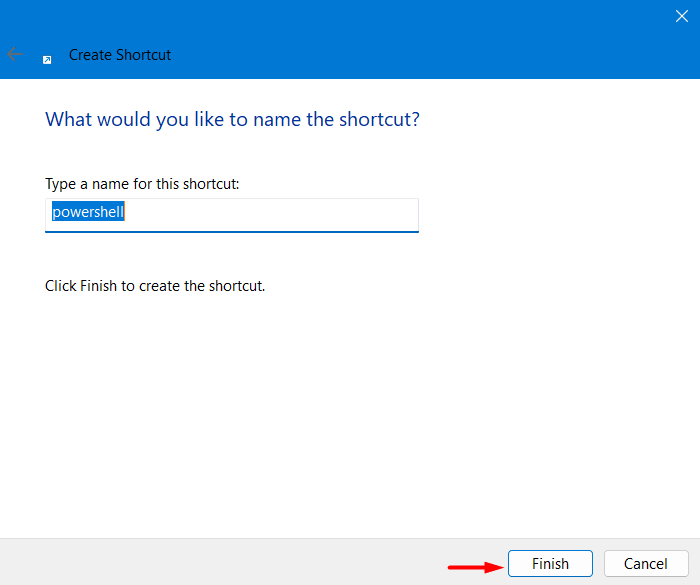Click the 'What would you like to name the shortcut?' heading
Image resolution: width=700 pixels, height=585 pixels.
232,119
